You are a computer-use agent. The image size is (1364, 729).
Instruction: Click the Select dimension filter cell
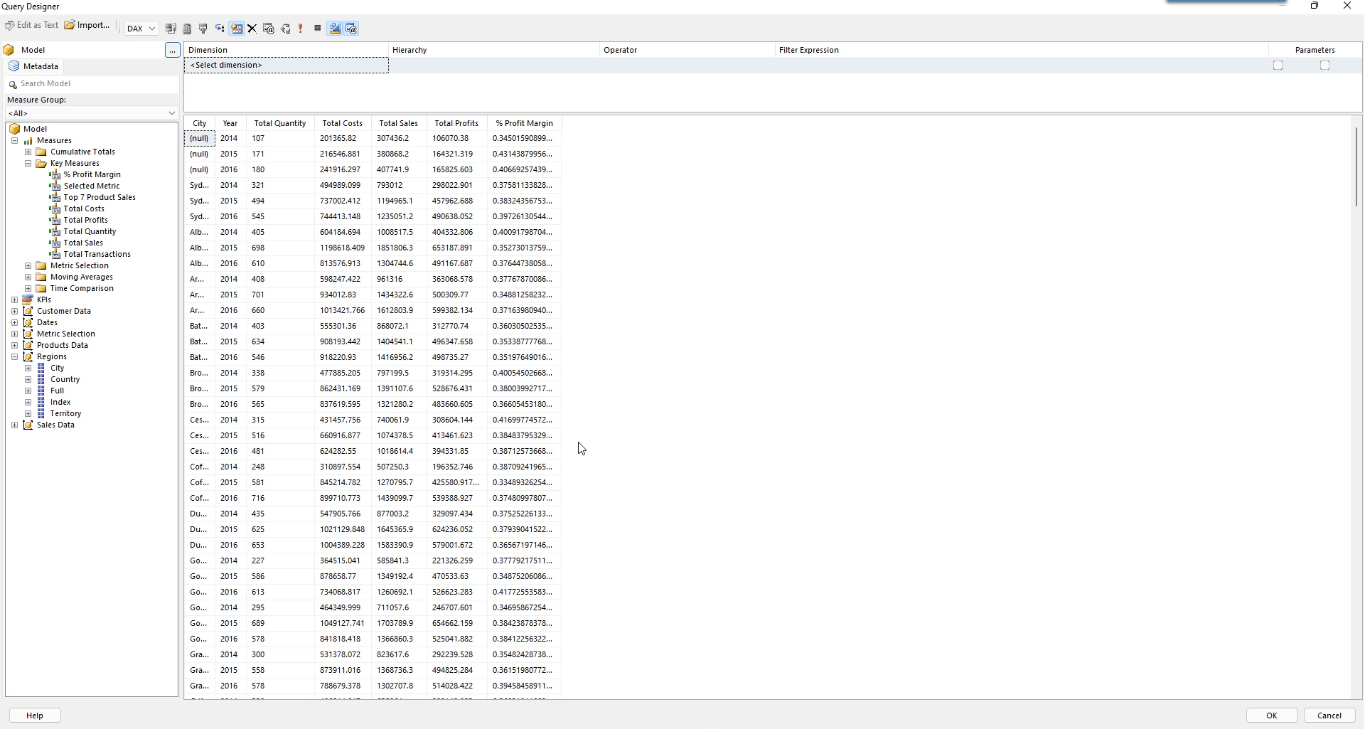(x=286, y=65)
